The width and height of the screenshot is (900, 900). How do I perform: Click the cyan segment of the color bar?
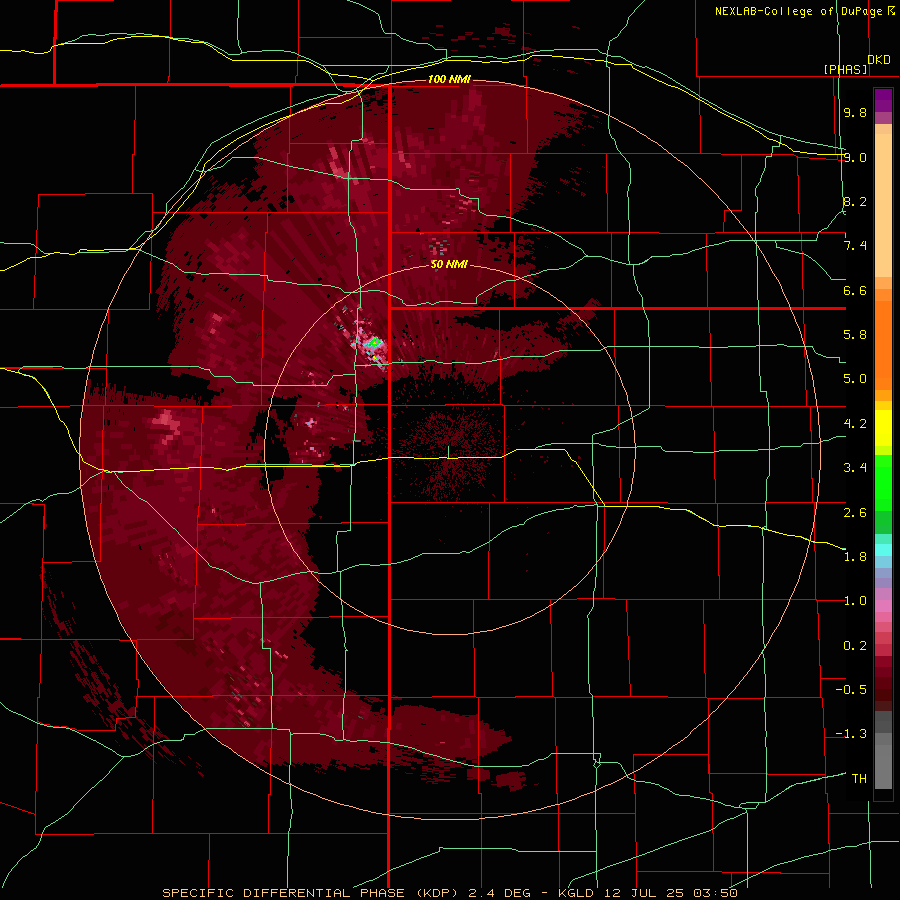coord(883,550)
